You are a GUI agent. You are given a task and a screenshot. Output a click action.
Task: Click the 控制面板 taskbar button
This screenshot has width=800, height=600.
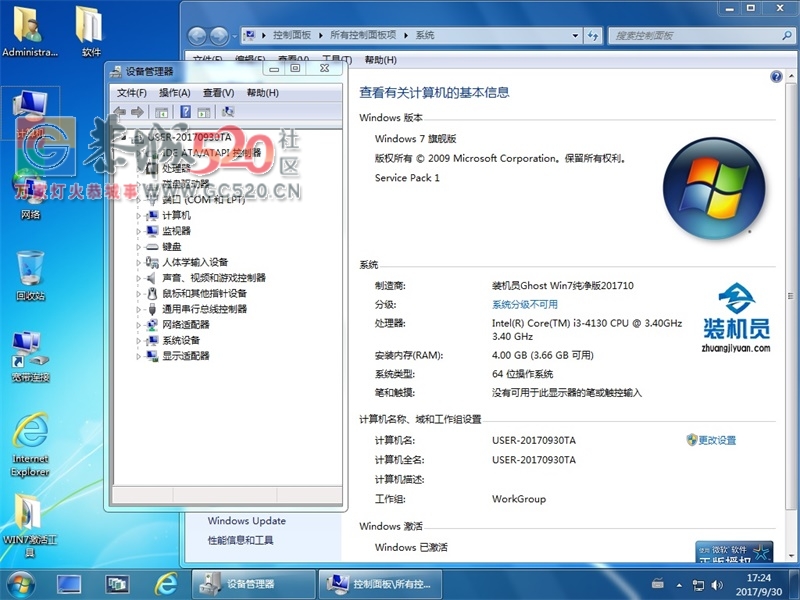[x=380, y=584]
